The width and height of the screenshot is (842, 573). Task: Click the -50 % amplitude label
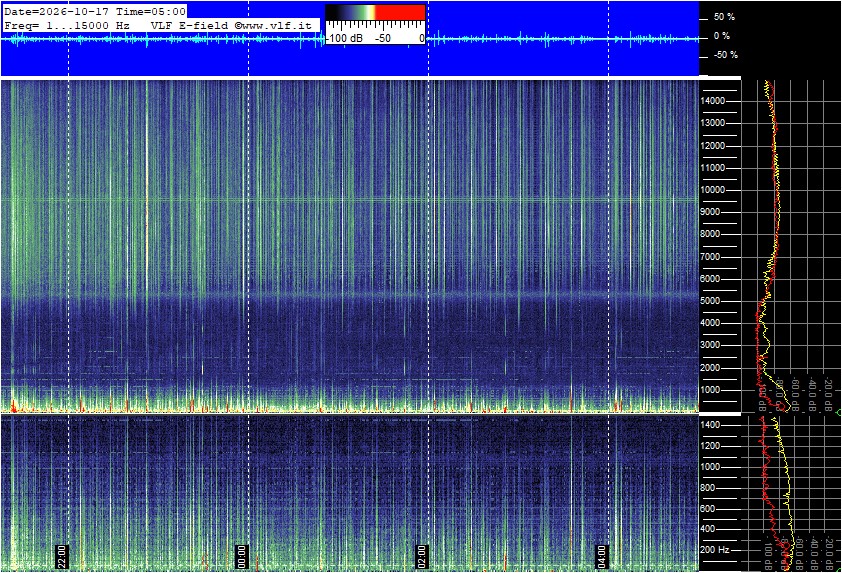pyautogui.click(x=725, y=55)
